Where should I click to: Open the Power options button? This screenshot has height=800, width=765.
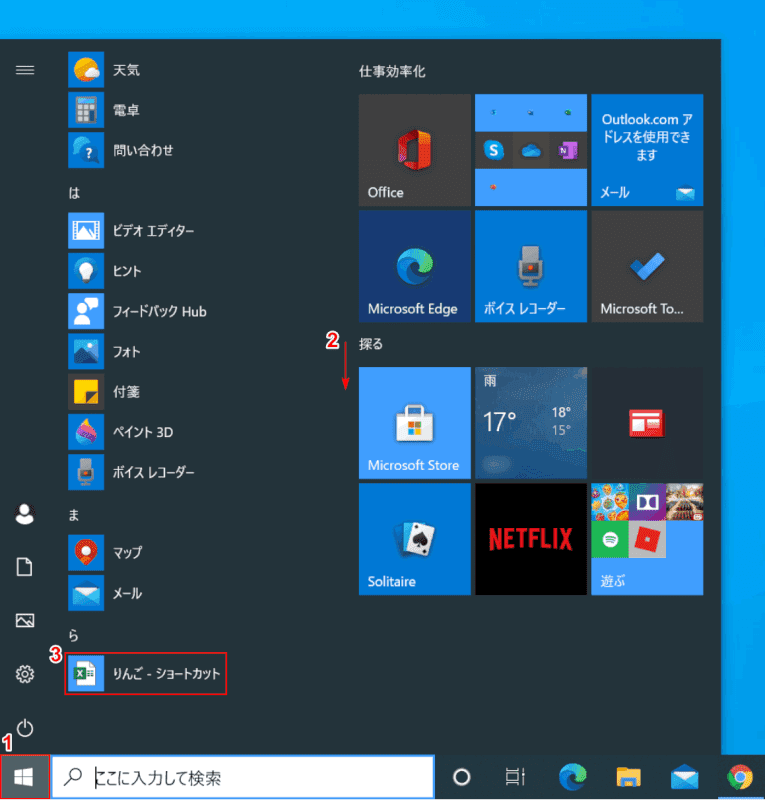24,728
